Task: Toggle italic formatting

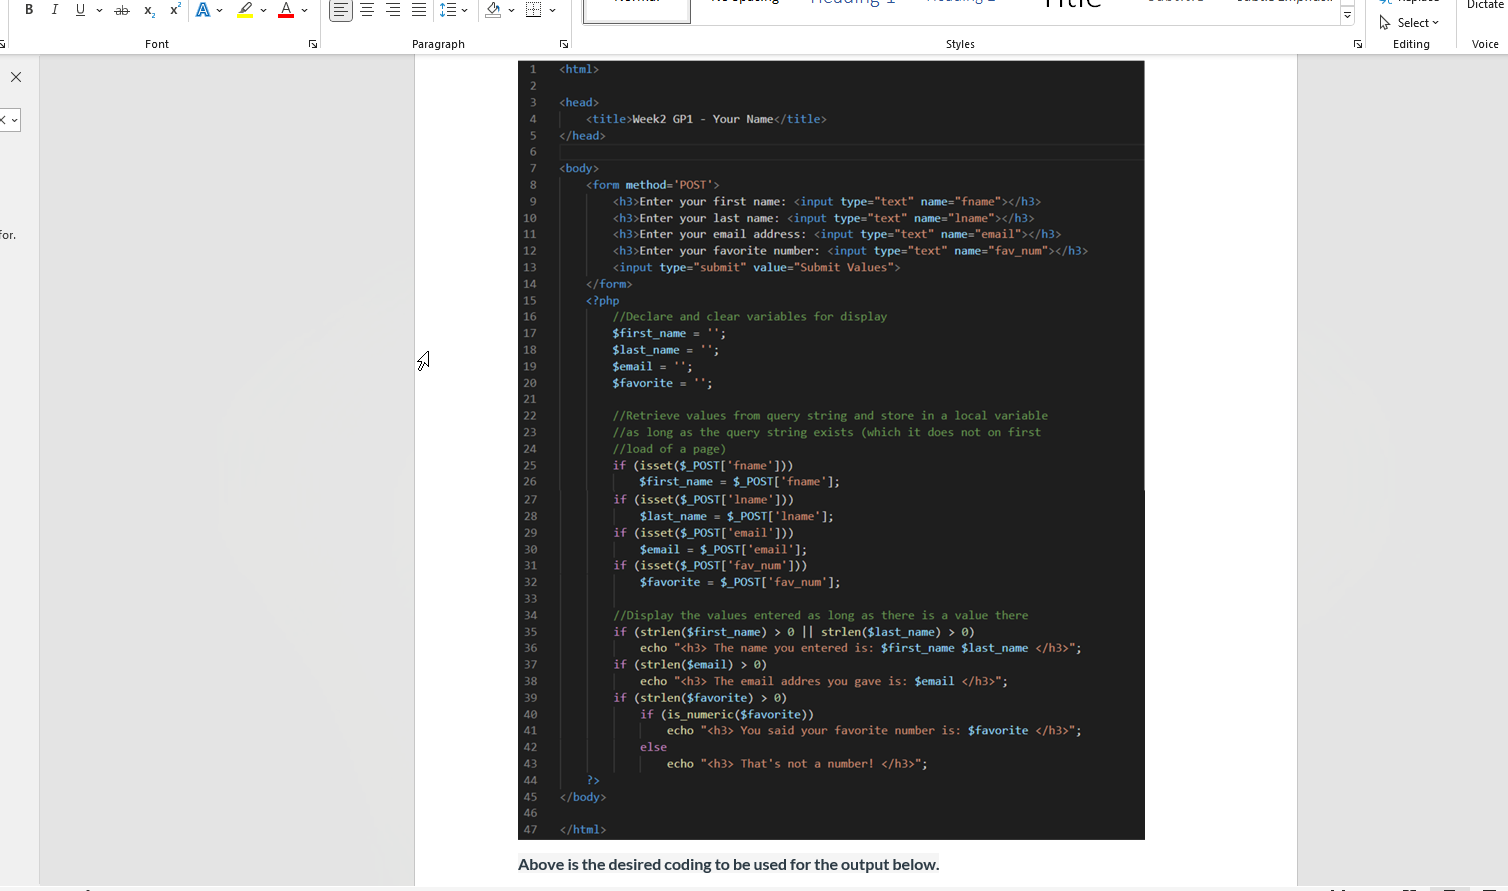Action: point(54,10)
